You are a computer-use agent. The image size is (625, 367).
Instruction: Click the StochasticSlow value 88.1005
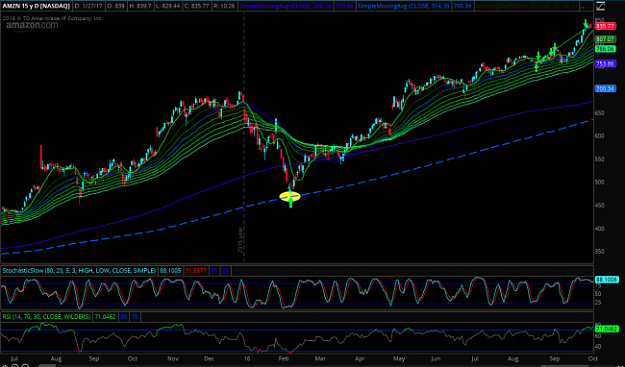(x=170, y=271)
